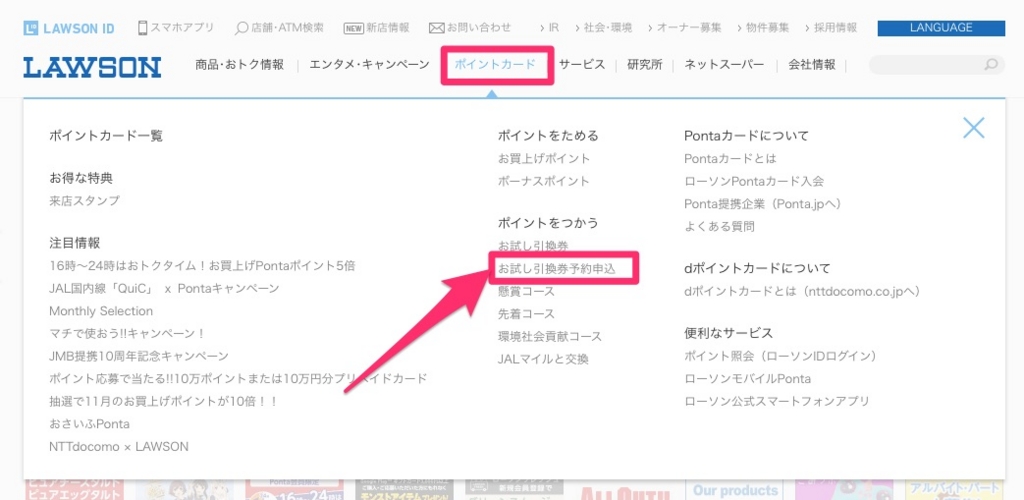Open 商品・おトク情報 menu
The image size is (1024, 500).
[x=240, y=65]
